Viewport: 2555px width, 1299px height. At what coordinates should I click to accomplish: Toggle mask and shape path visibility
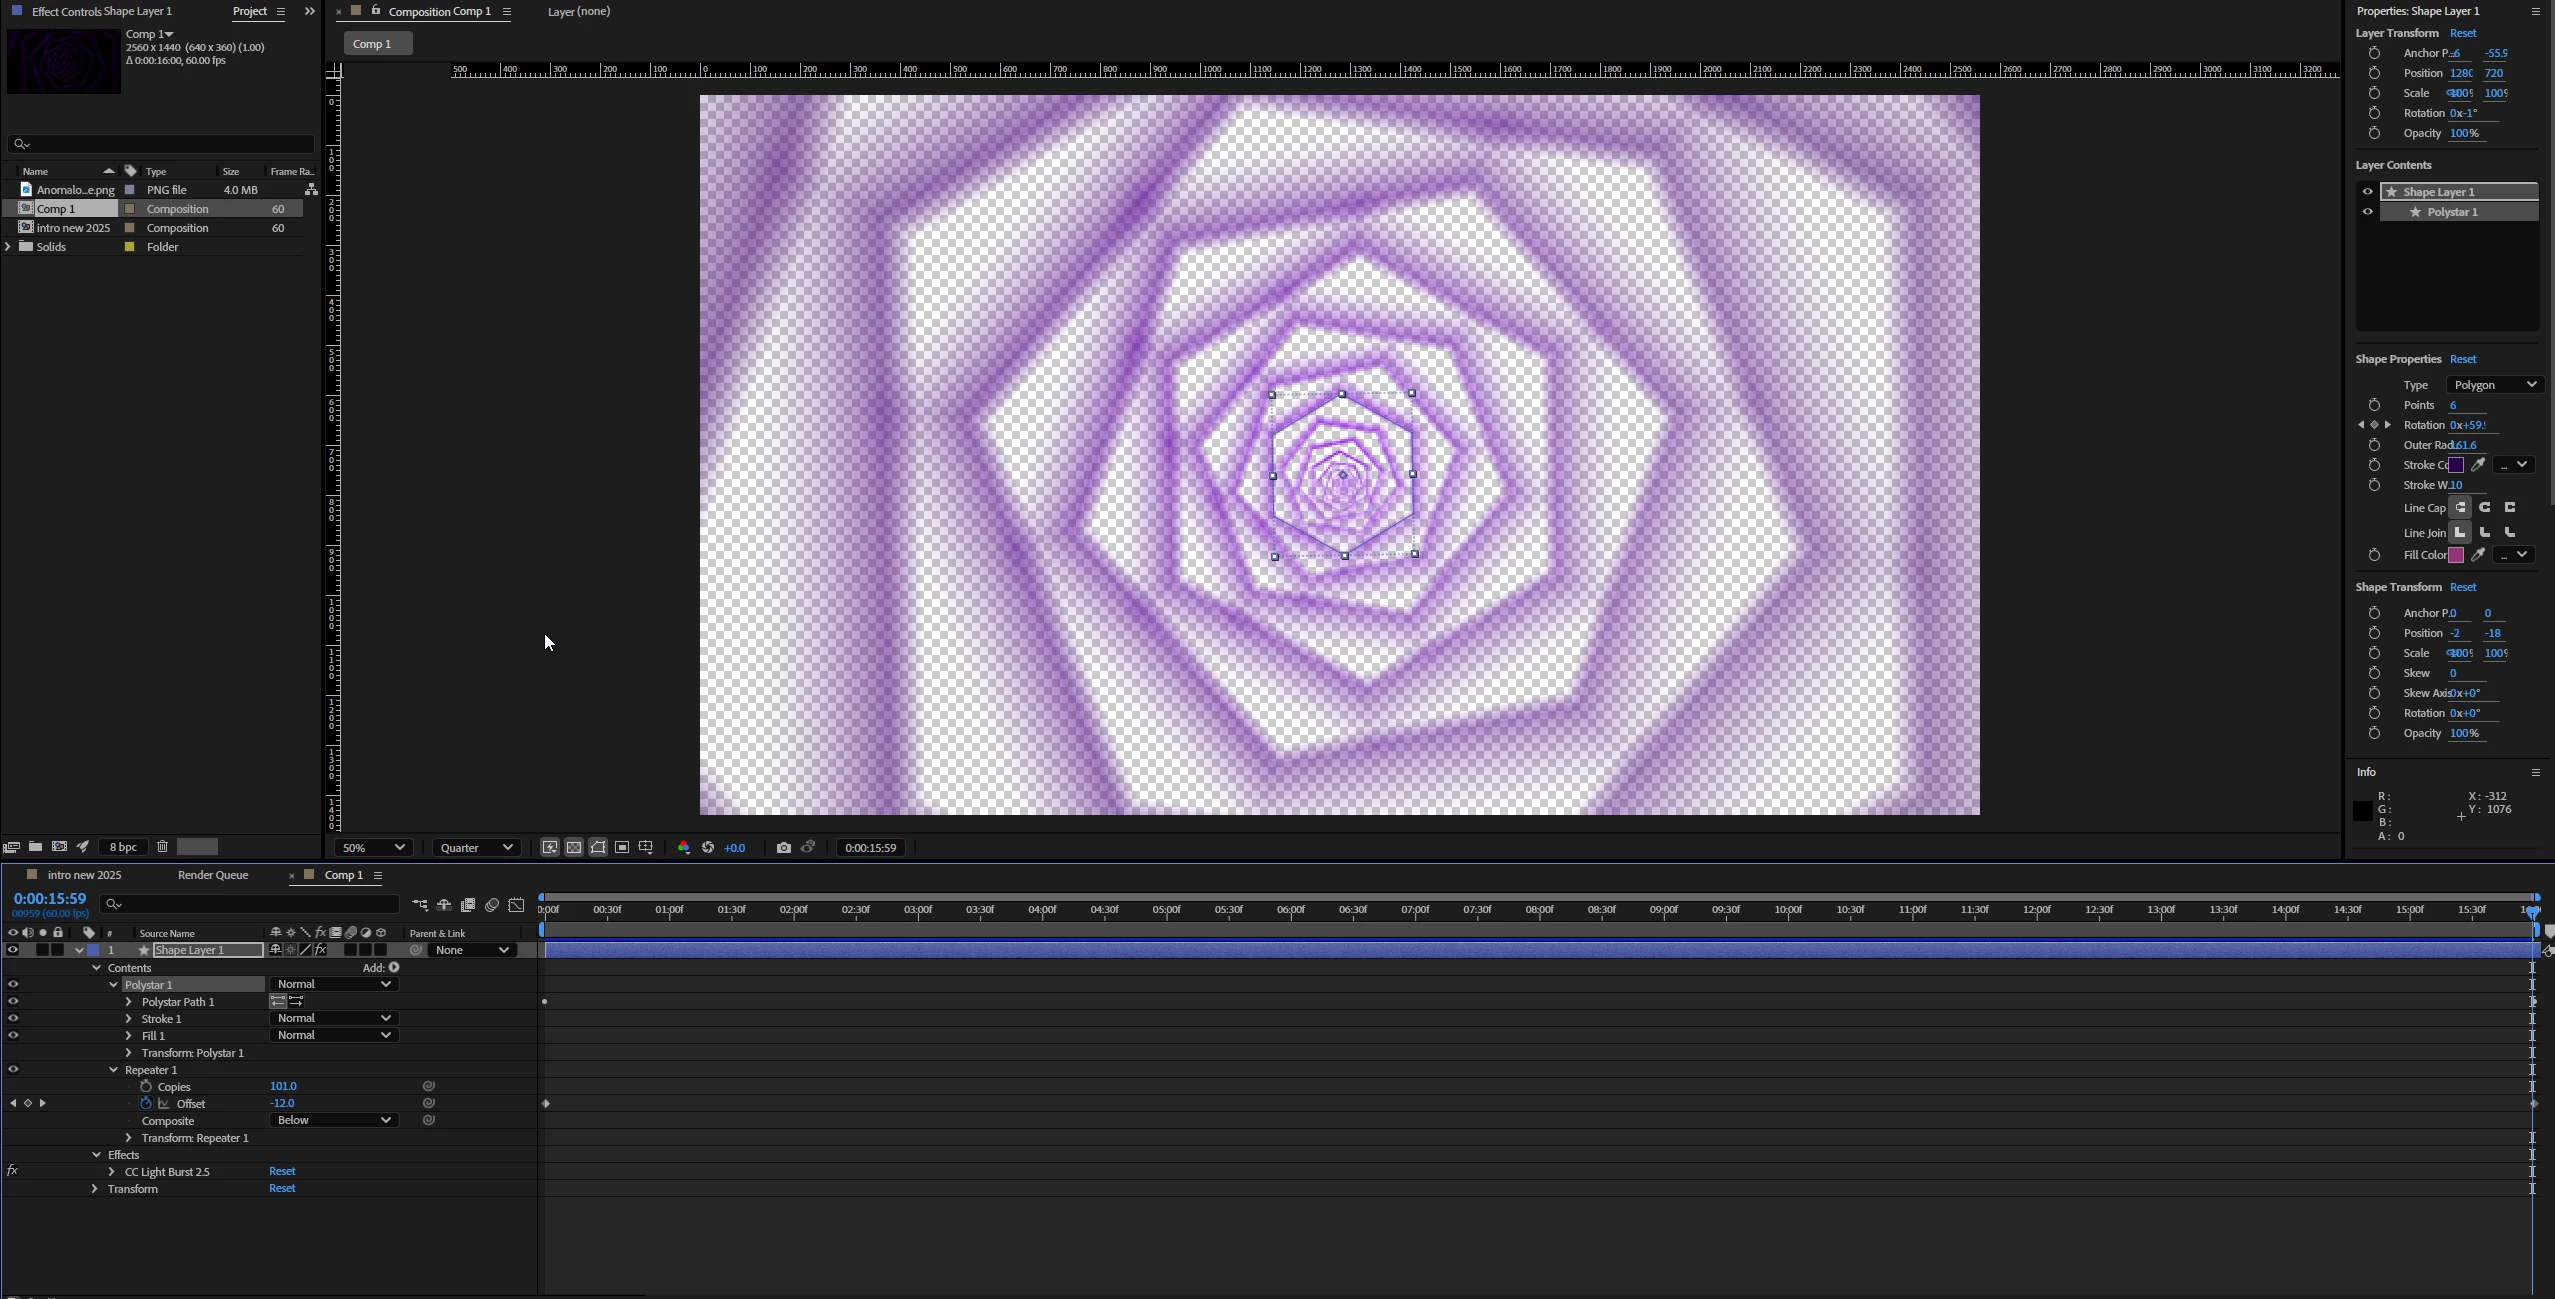click(598, 848)
